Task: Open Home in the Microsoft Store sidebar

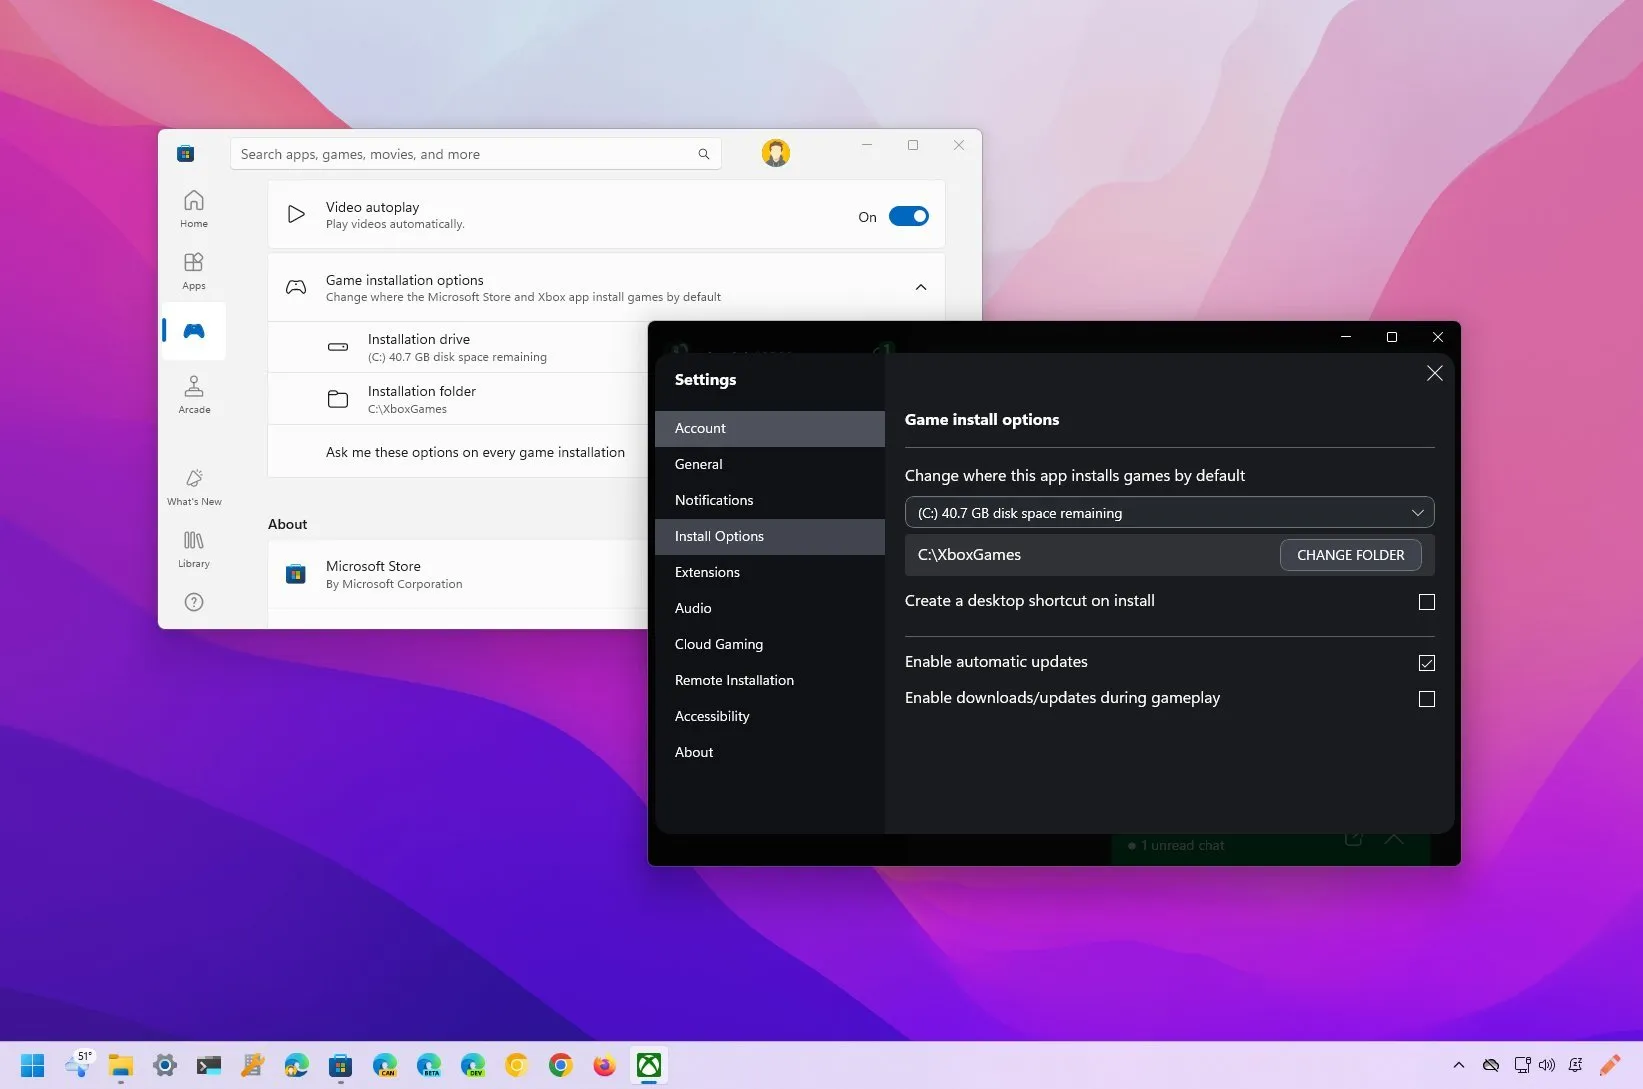Action: pos(193,209)
